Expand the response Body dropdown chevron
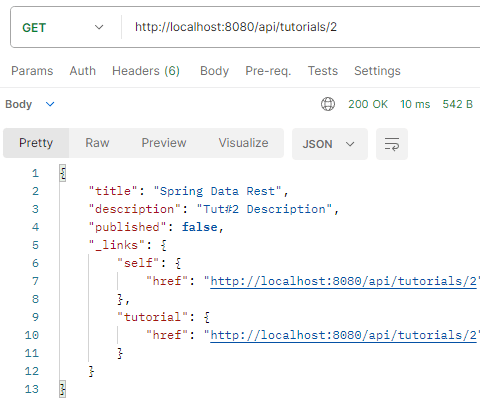This screenshot has height=410, width=480. pyautogui.click(x=50, y=104)
